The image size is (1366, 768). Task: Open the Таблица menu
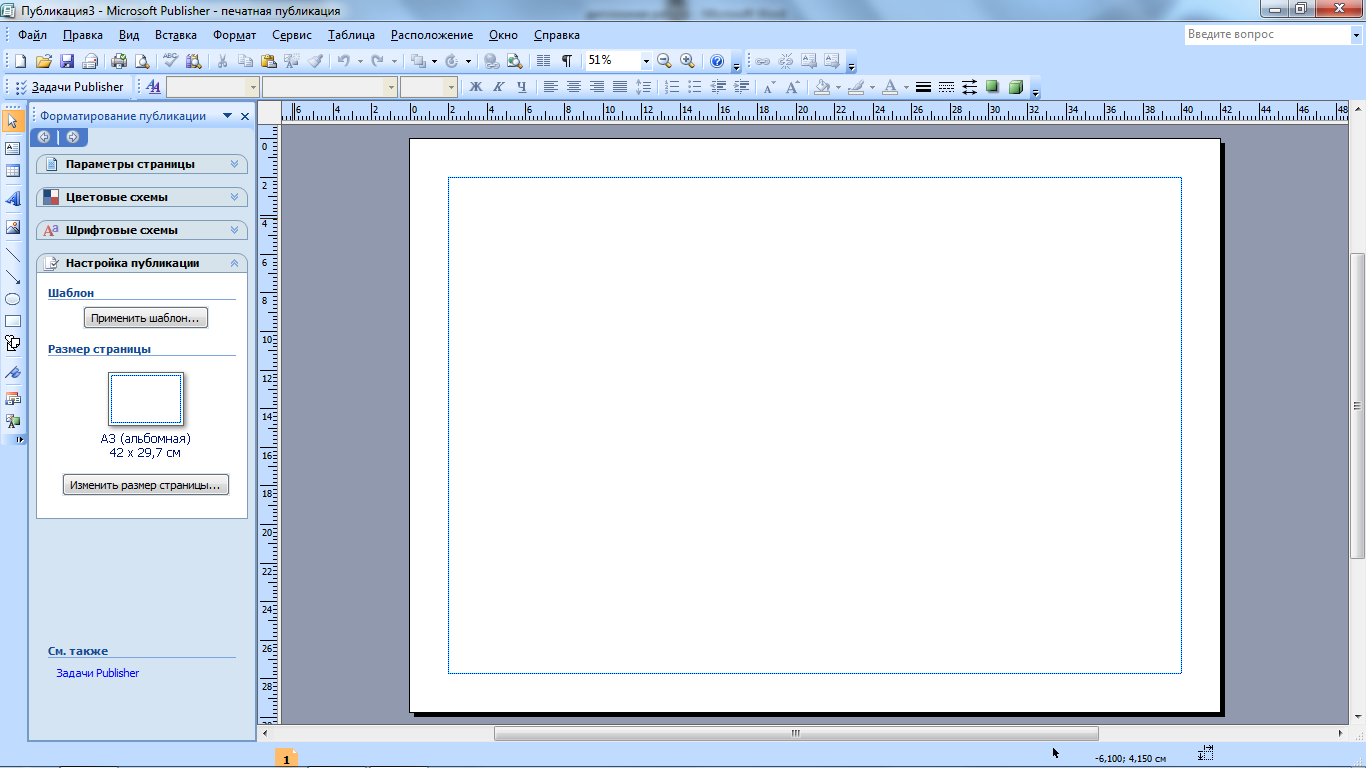point(351,35)
